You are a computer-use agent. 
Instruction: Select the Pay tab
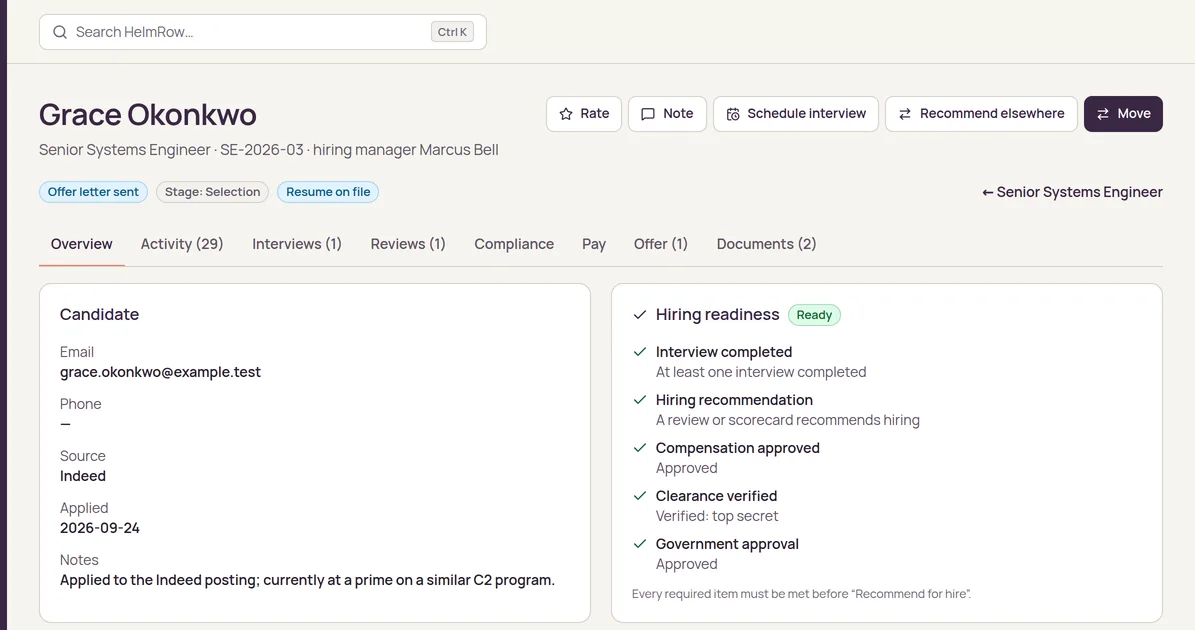tap(594, 244)
